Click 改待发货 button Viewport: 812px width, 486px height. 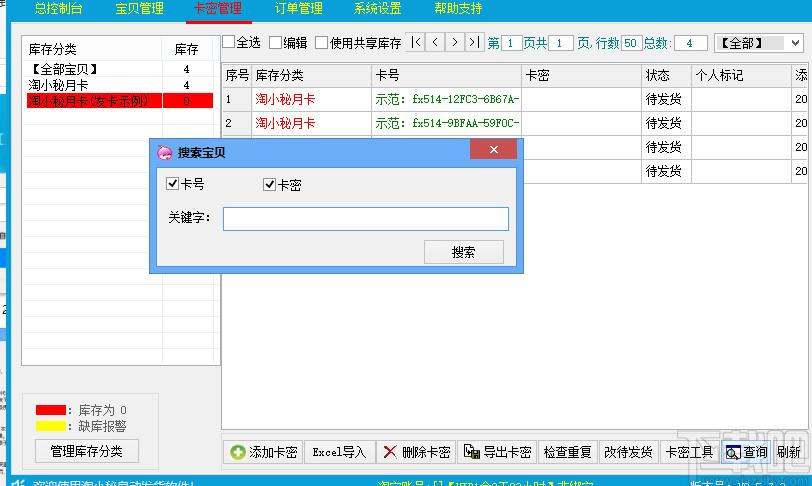pyautogui.click(x=629, y=452)
